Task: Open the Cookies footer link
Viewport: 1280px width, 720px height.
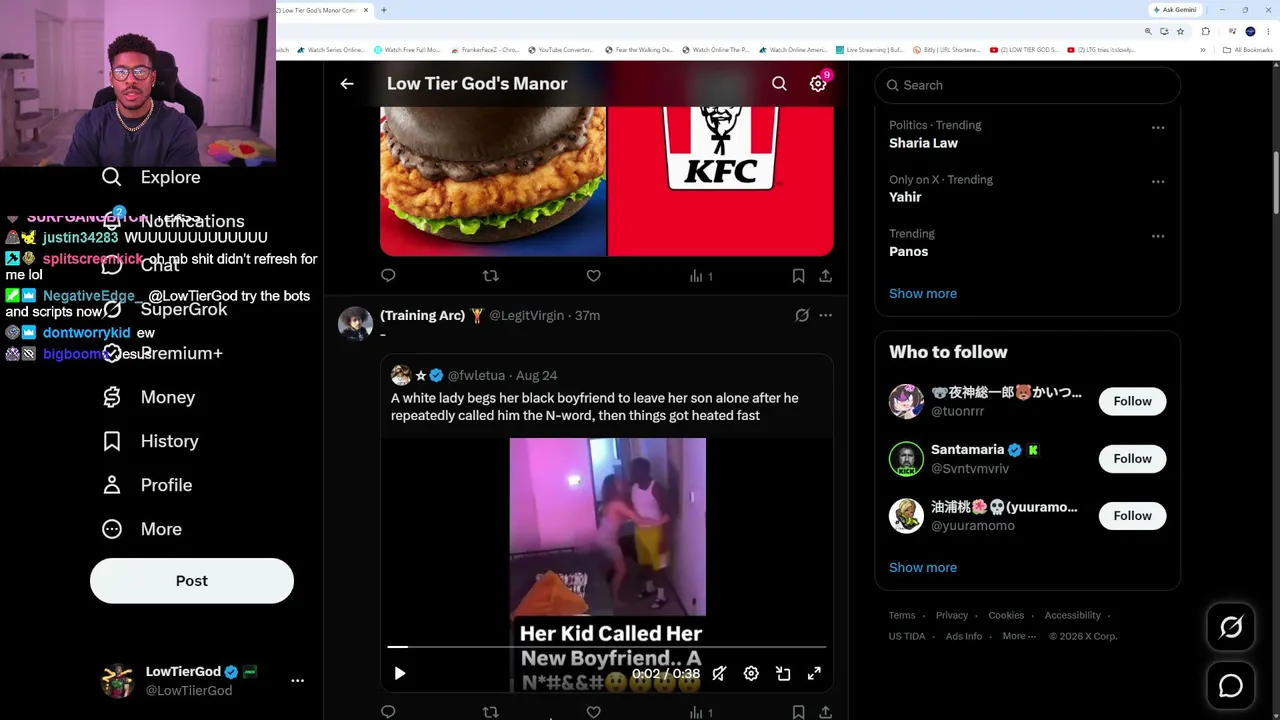Action: tap(1006, 616)
